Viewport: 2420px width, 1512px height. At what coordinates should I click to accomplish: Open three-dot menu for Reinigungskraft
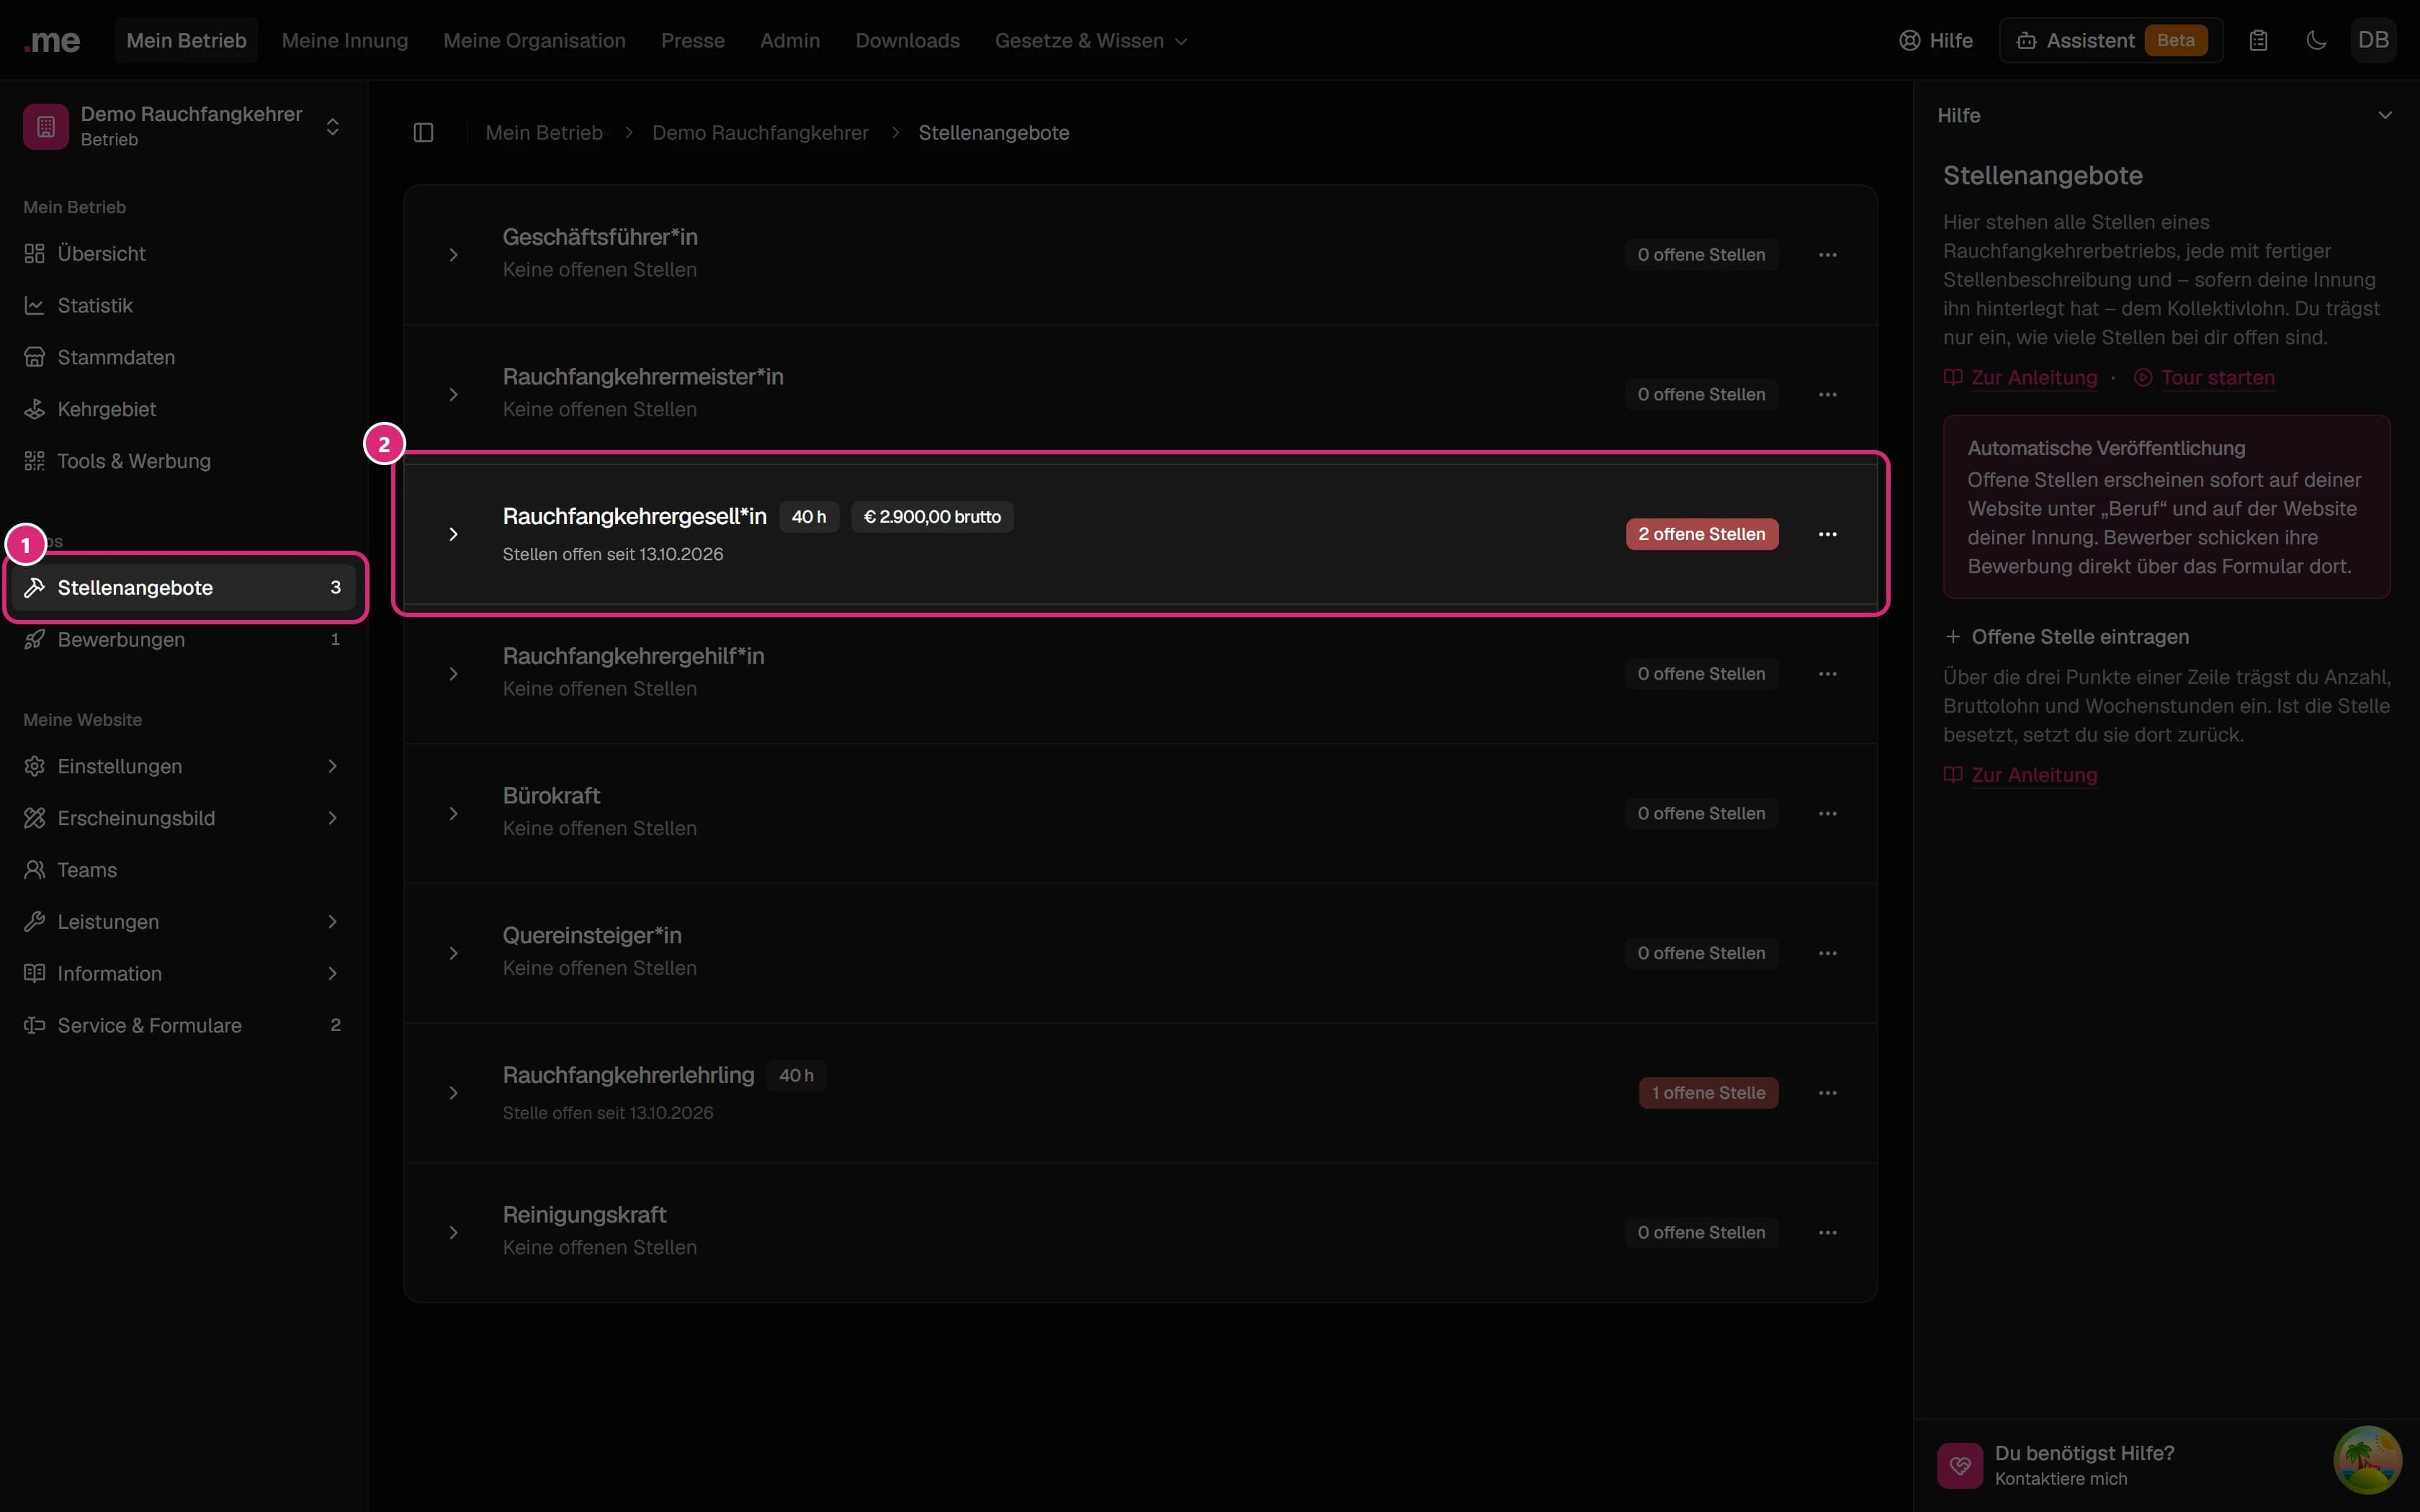1827,1233
